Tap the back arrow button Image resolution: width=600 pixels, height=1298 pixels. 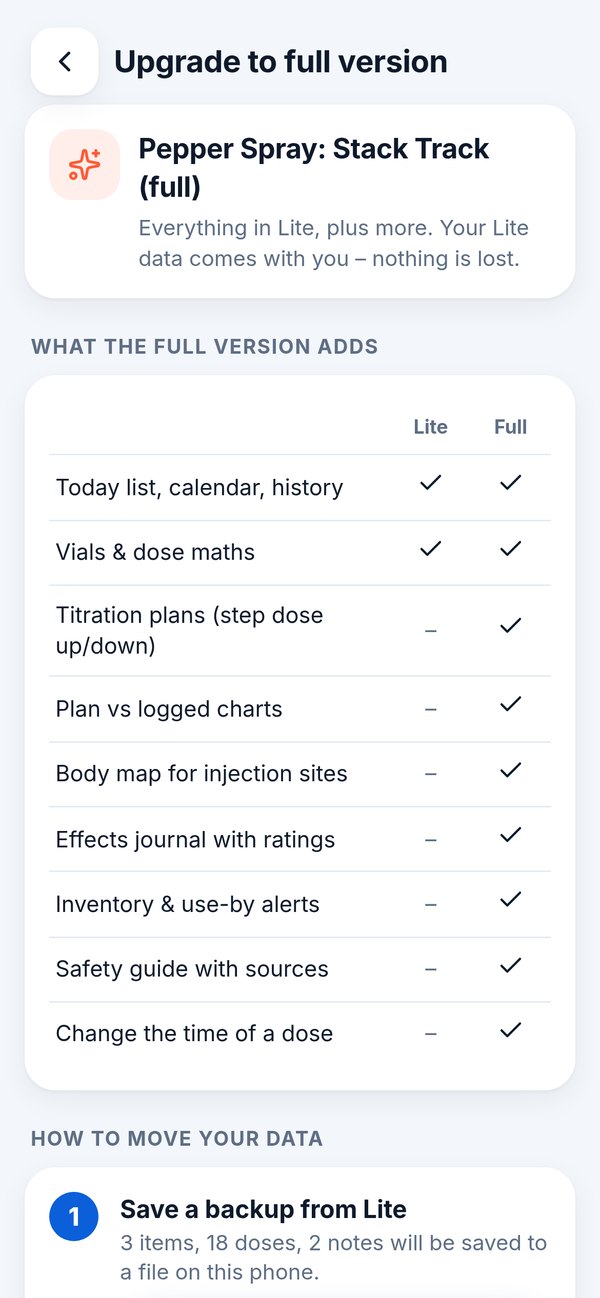coord(64,61)
